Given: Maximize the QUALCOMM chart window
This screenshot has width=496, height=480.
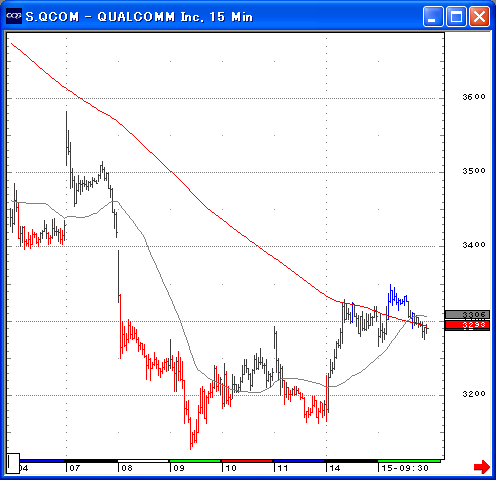Looking at the screenshot, I should (x=456, y=16).
